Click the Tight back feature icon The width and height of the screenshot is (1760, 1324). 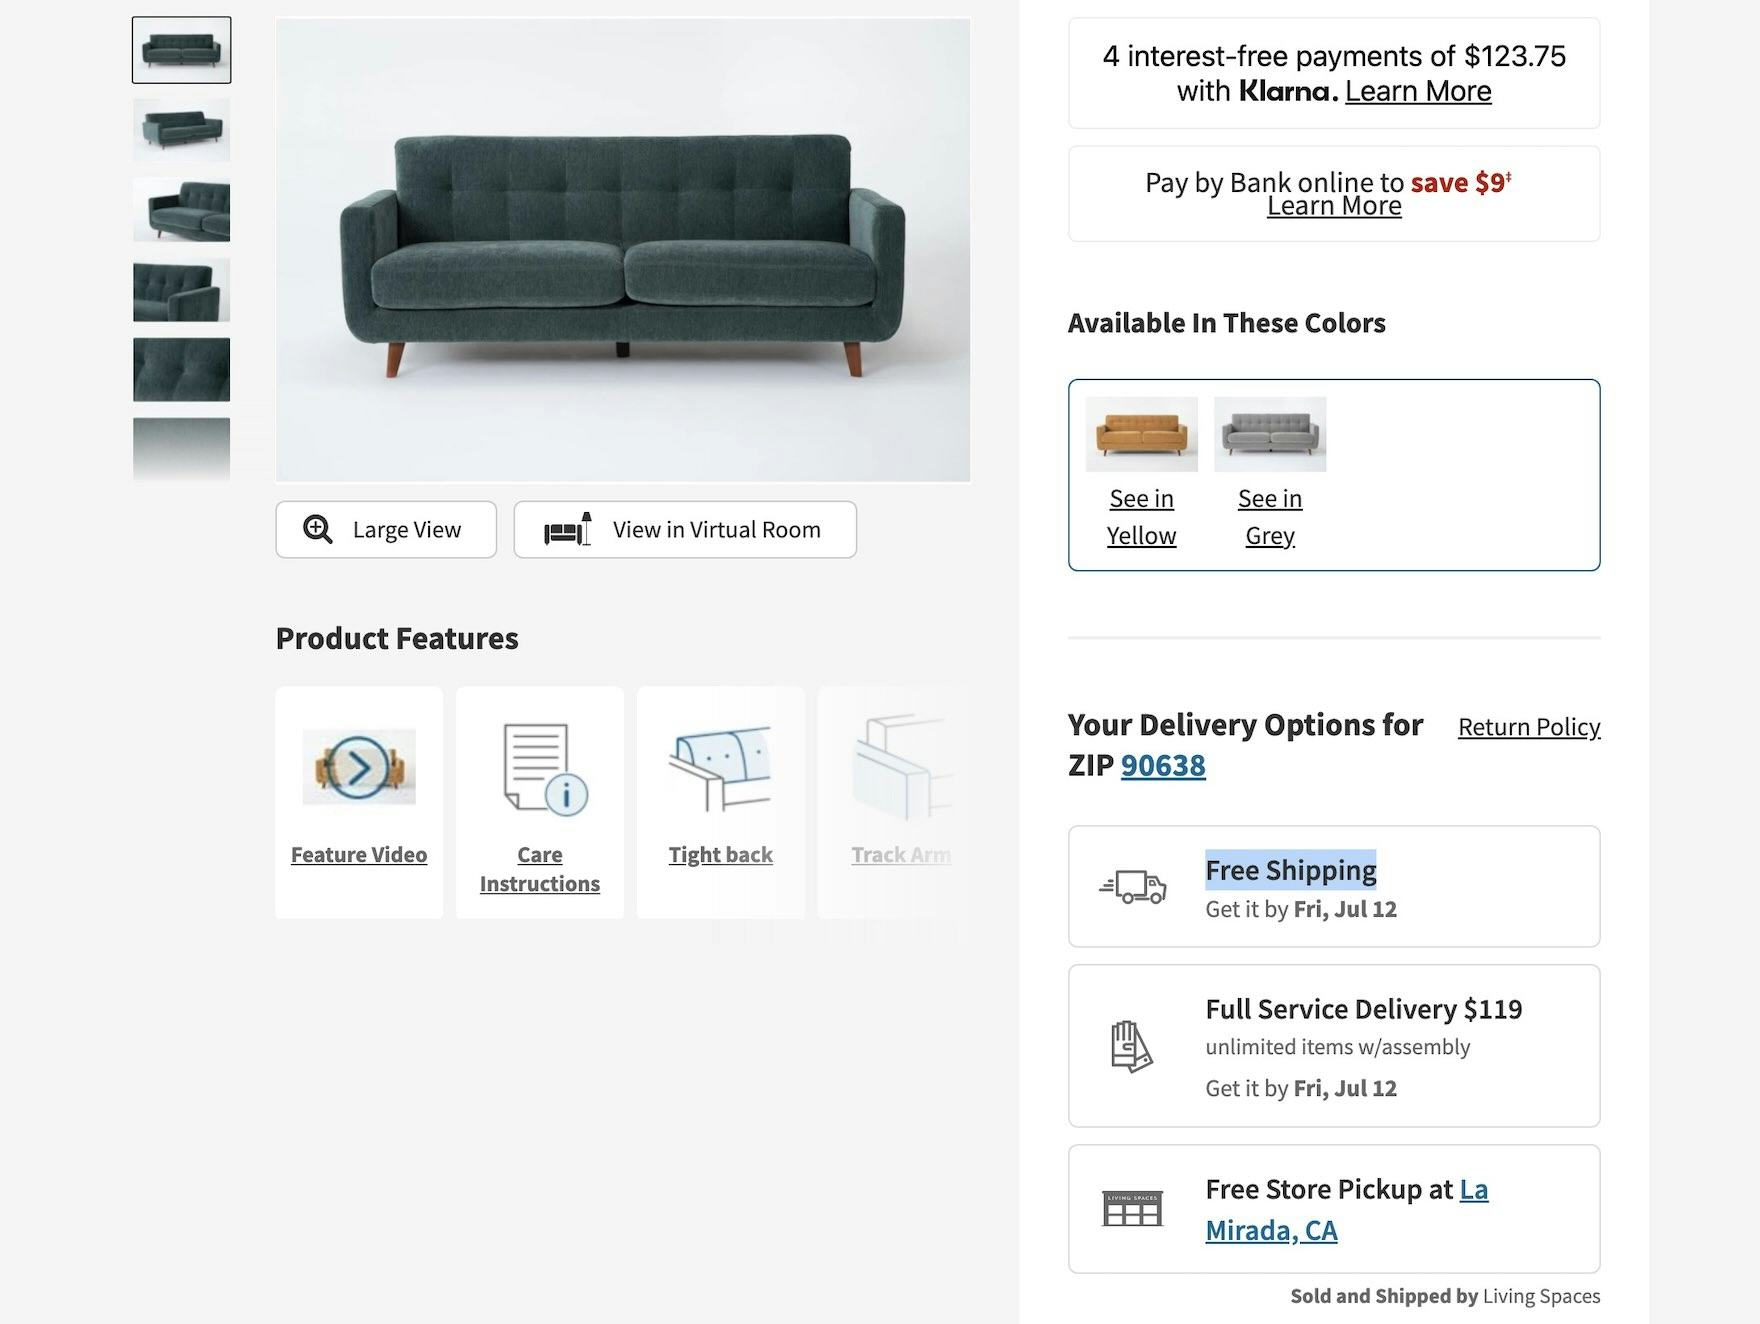click(x=720, y=768)
